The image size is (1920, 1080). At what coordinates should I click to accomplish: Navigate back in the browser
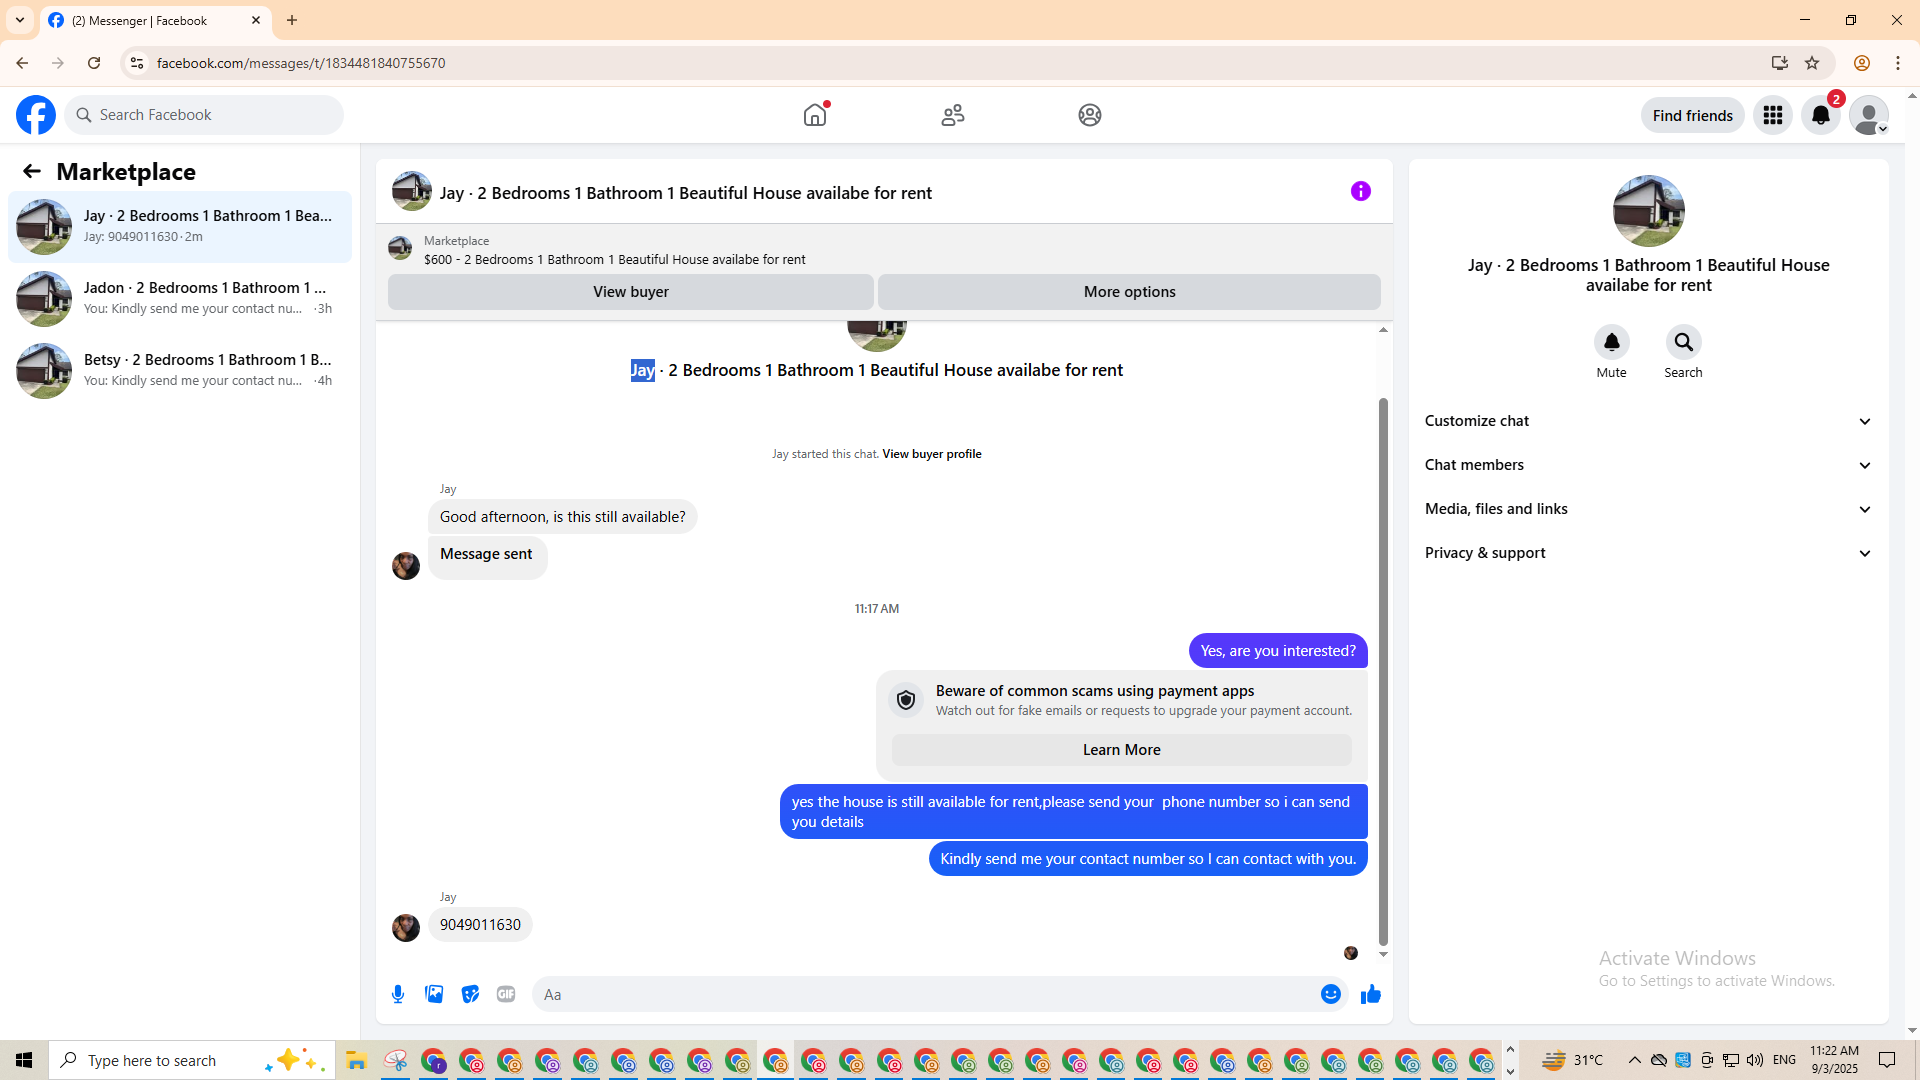(22, 63)
